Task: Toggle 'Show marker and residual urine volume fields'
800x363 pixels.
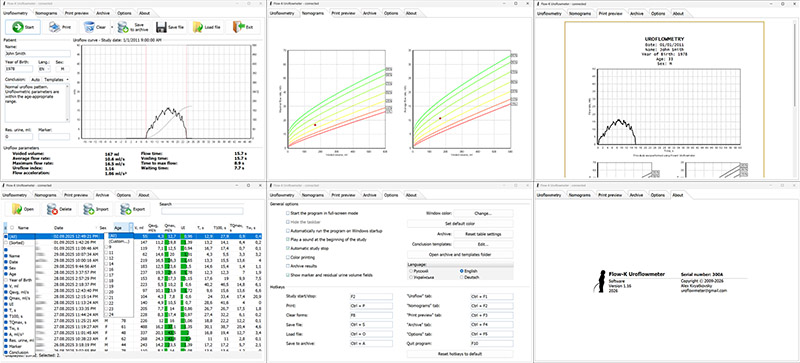Action: point(287,275)
